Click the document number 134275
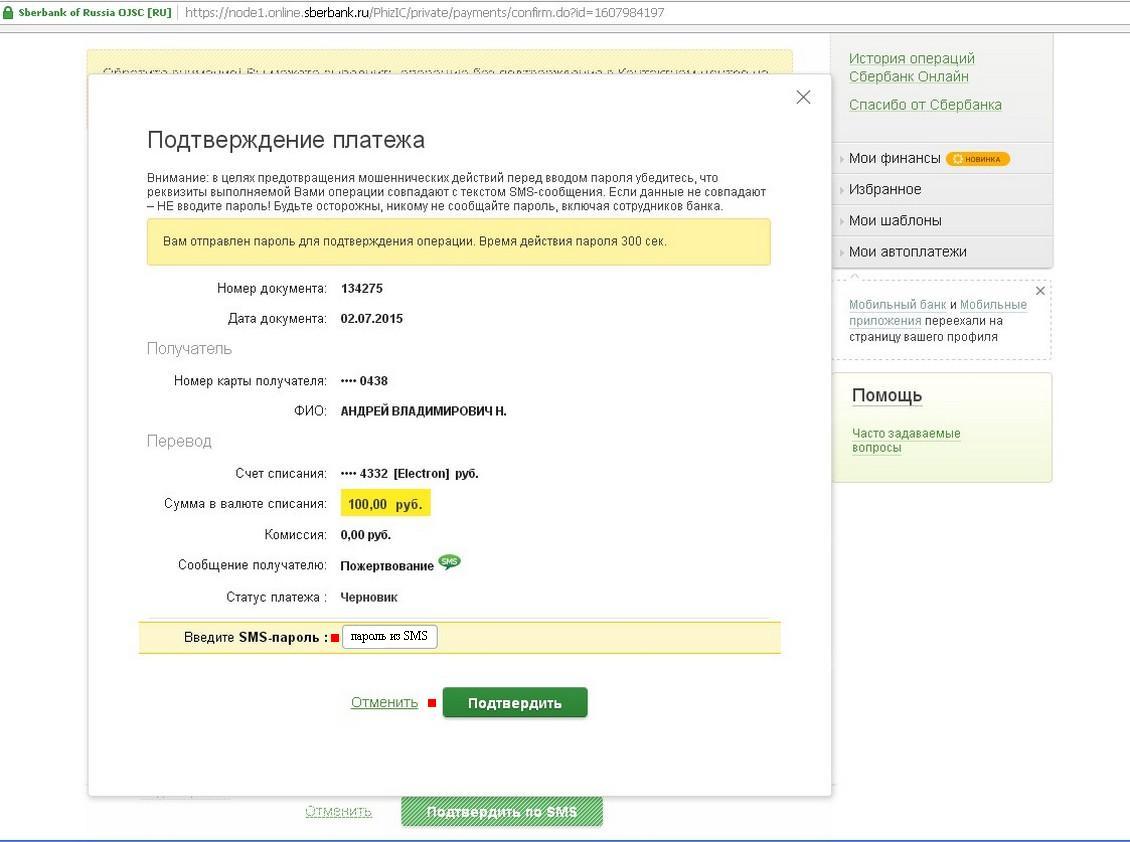This screenshot has height=842, width=1130. [x=362, y=288]
